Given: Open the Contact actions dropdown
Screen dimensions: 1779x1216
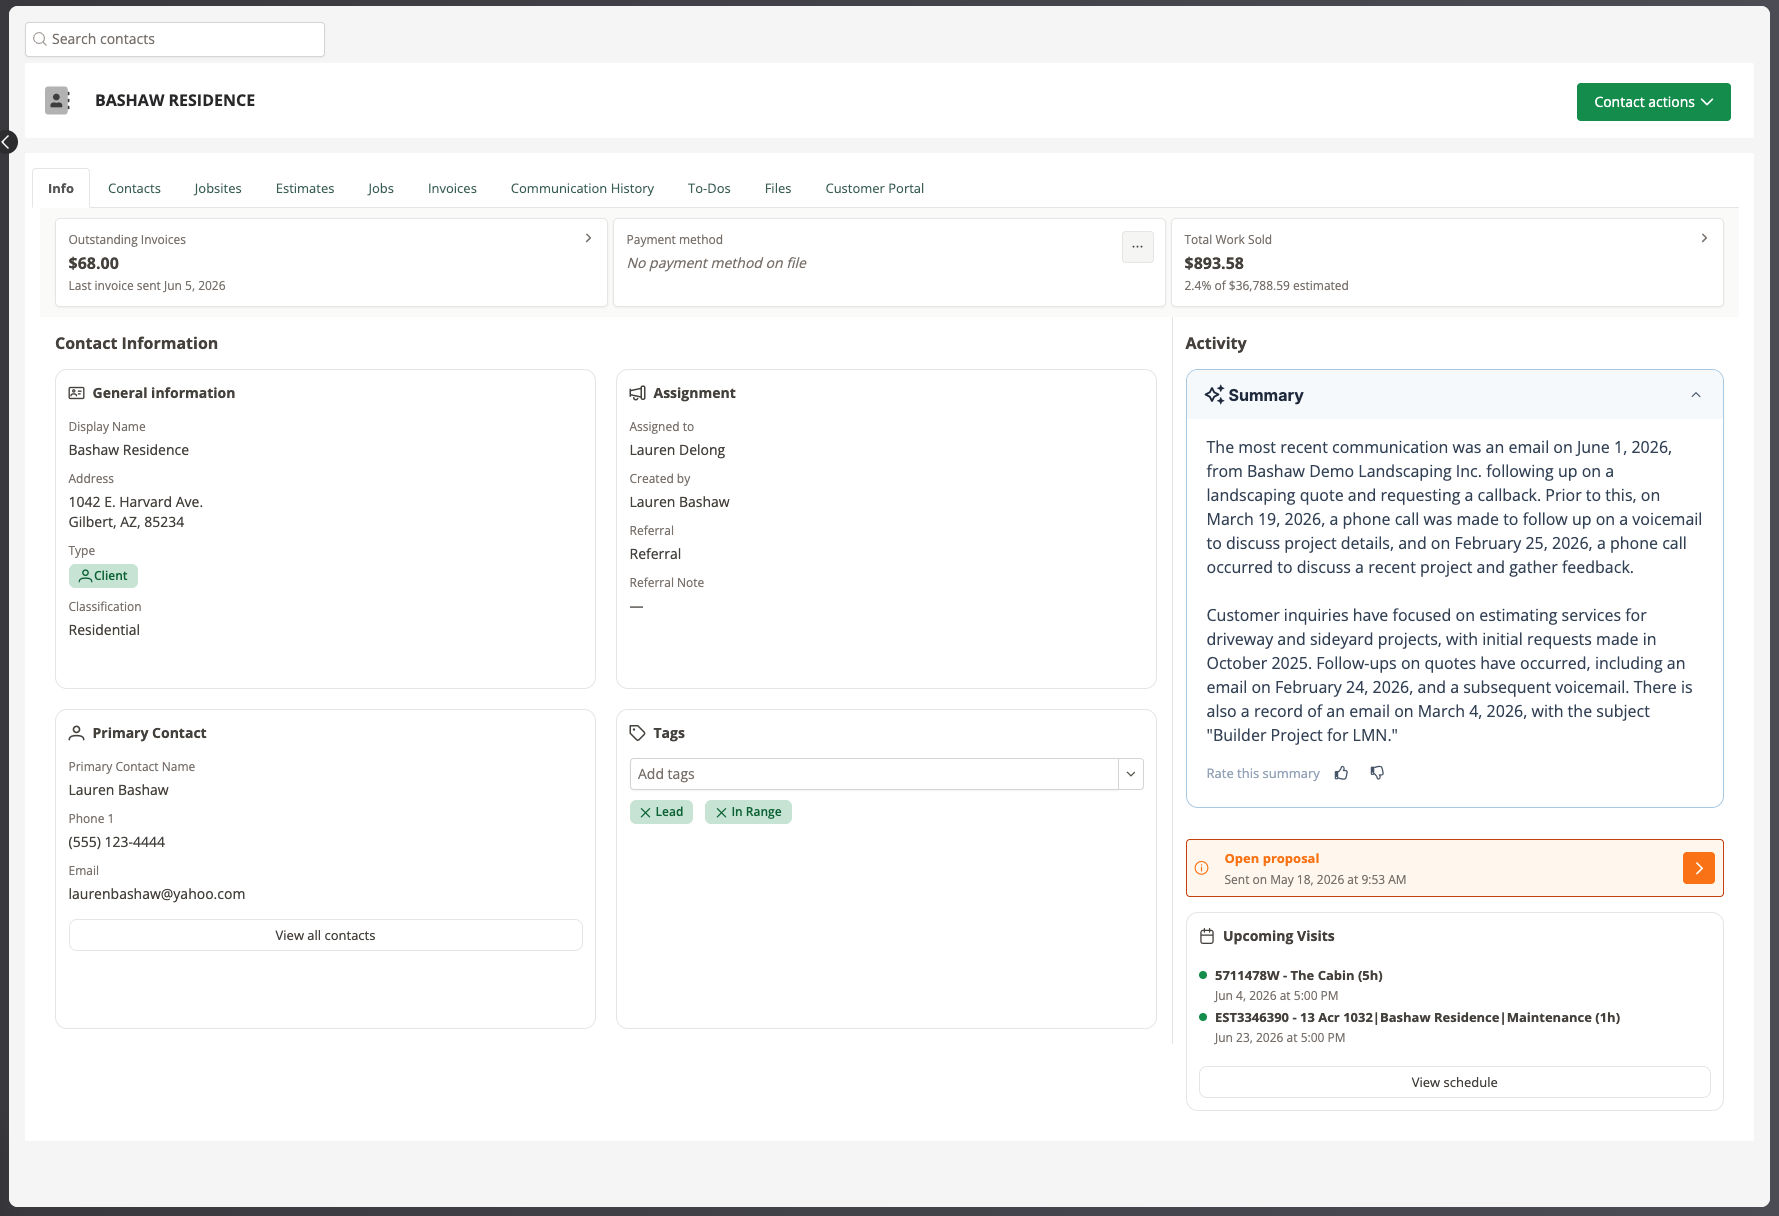Looking at the screenshot, I should tap(1653, 102).
